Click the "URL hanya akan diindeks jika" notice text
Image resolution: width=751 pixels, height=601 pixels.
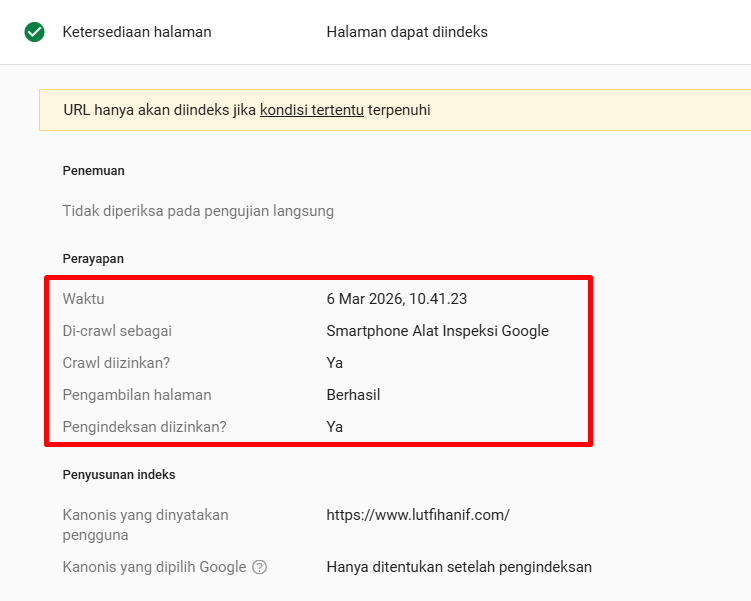(x=159, y=110)
